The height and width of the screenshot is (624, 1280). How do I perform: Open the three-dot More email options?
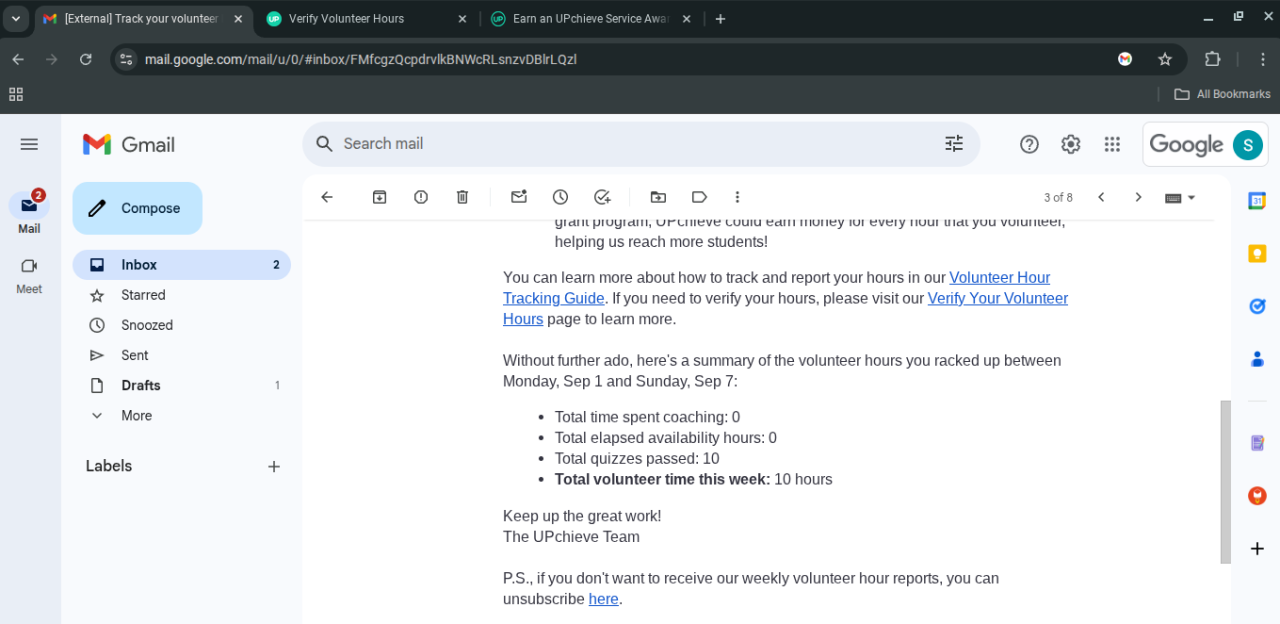[x=737, y=197]
